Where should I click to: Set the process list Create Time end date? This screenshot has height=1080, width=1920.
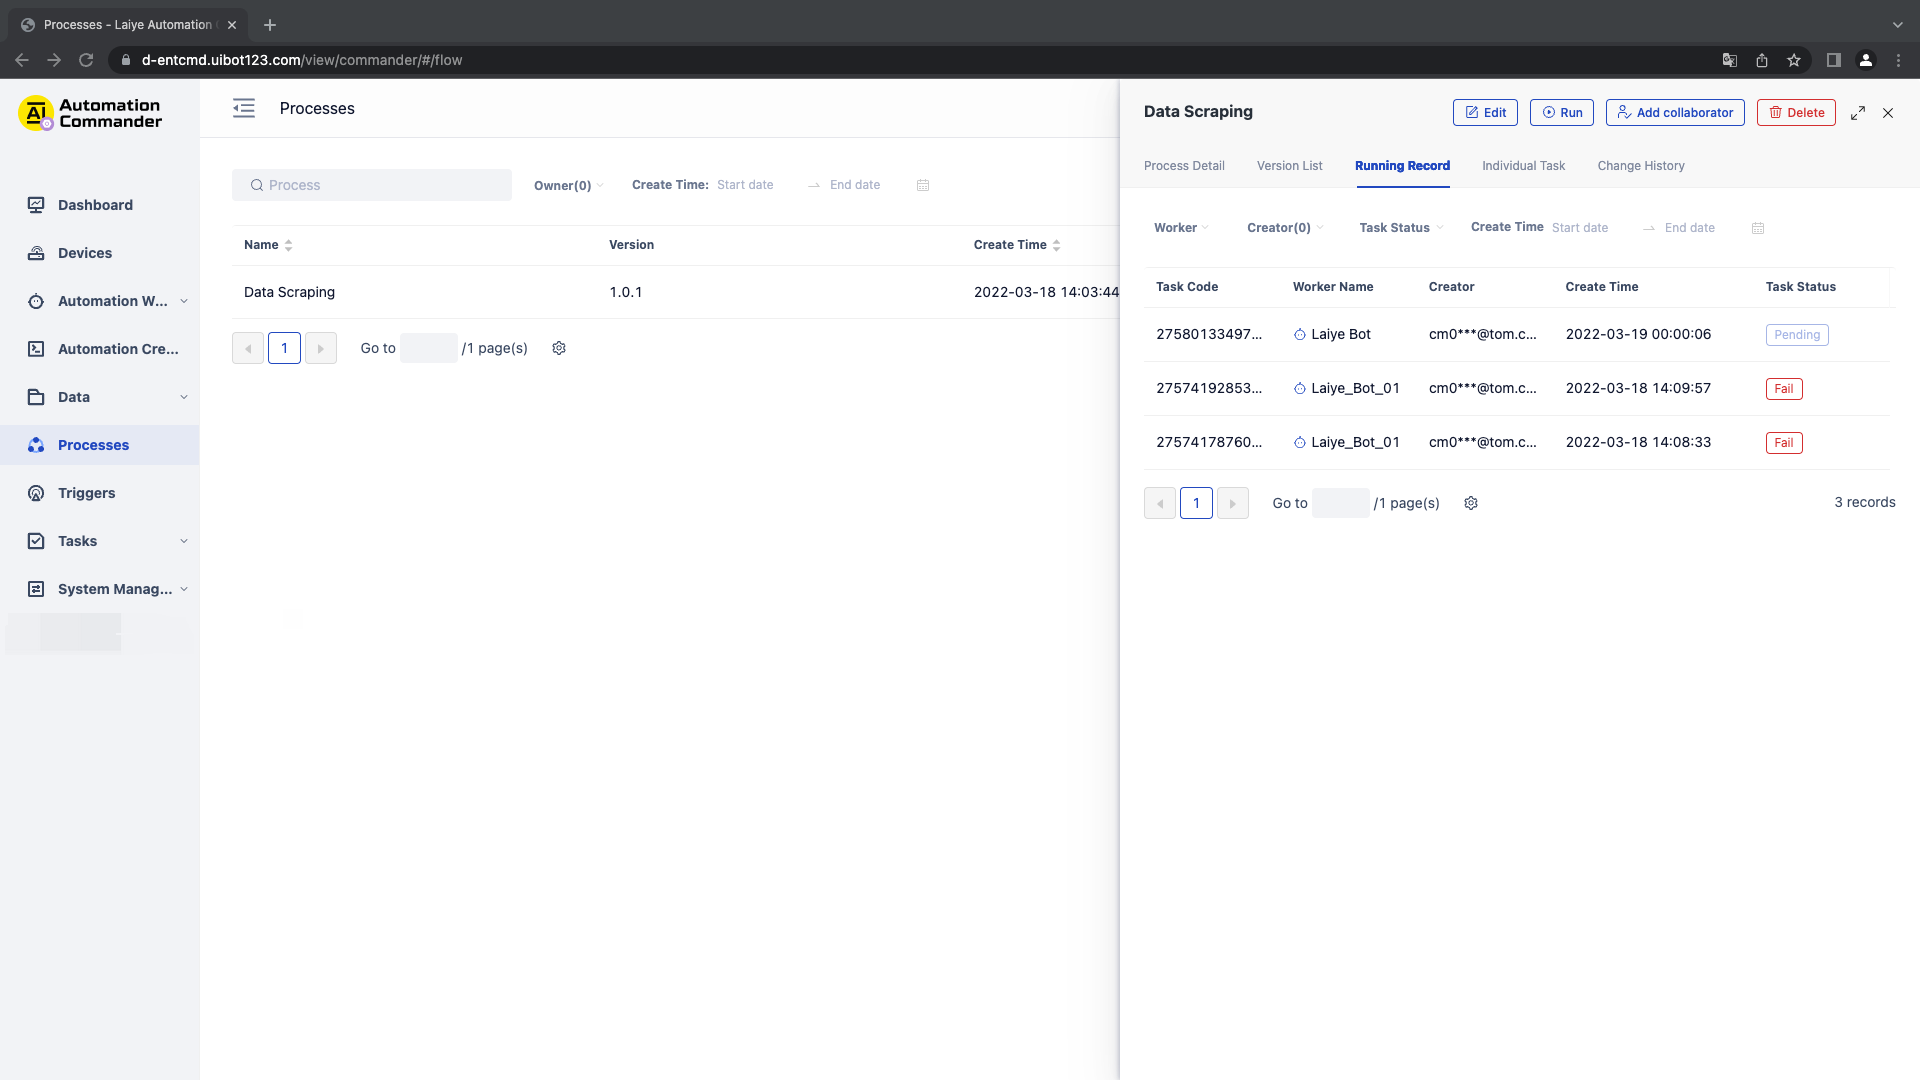click(855, 185)
